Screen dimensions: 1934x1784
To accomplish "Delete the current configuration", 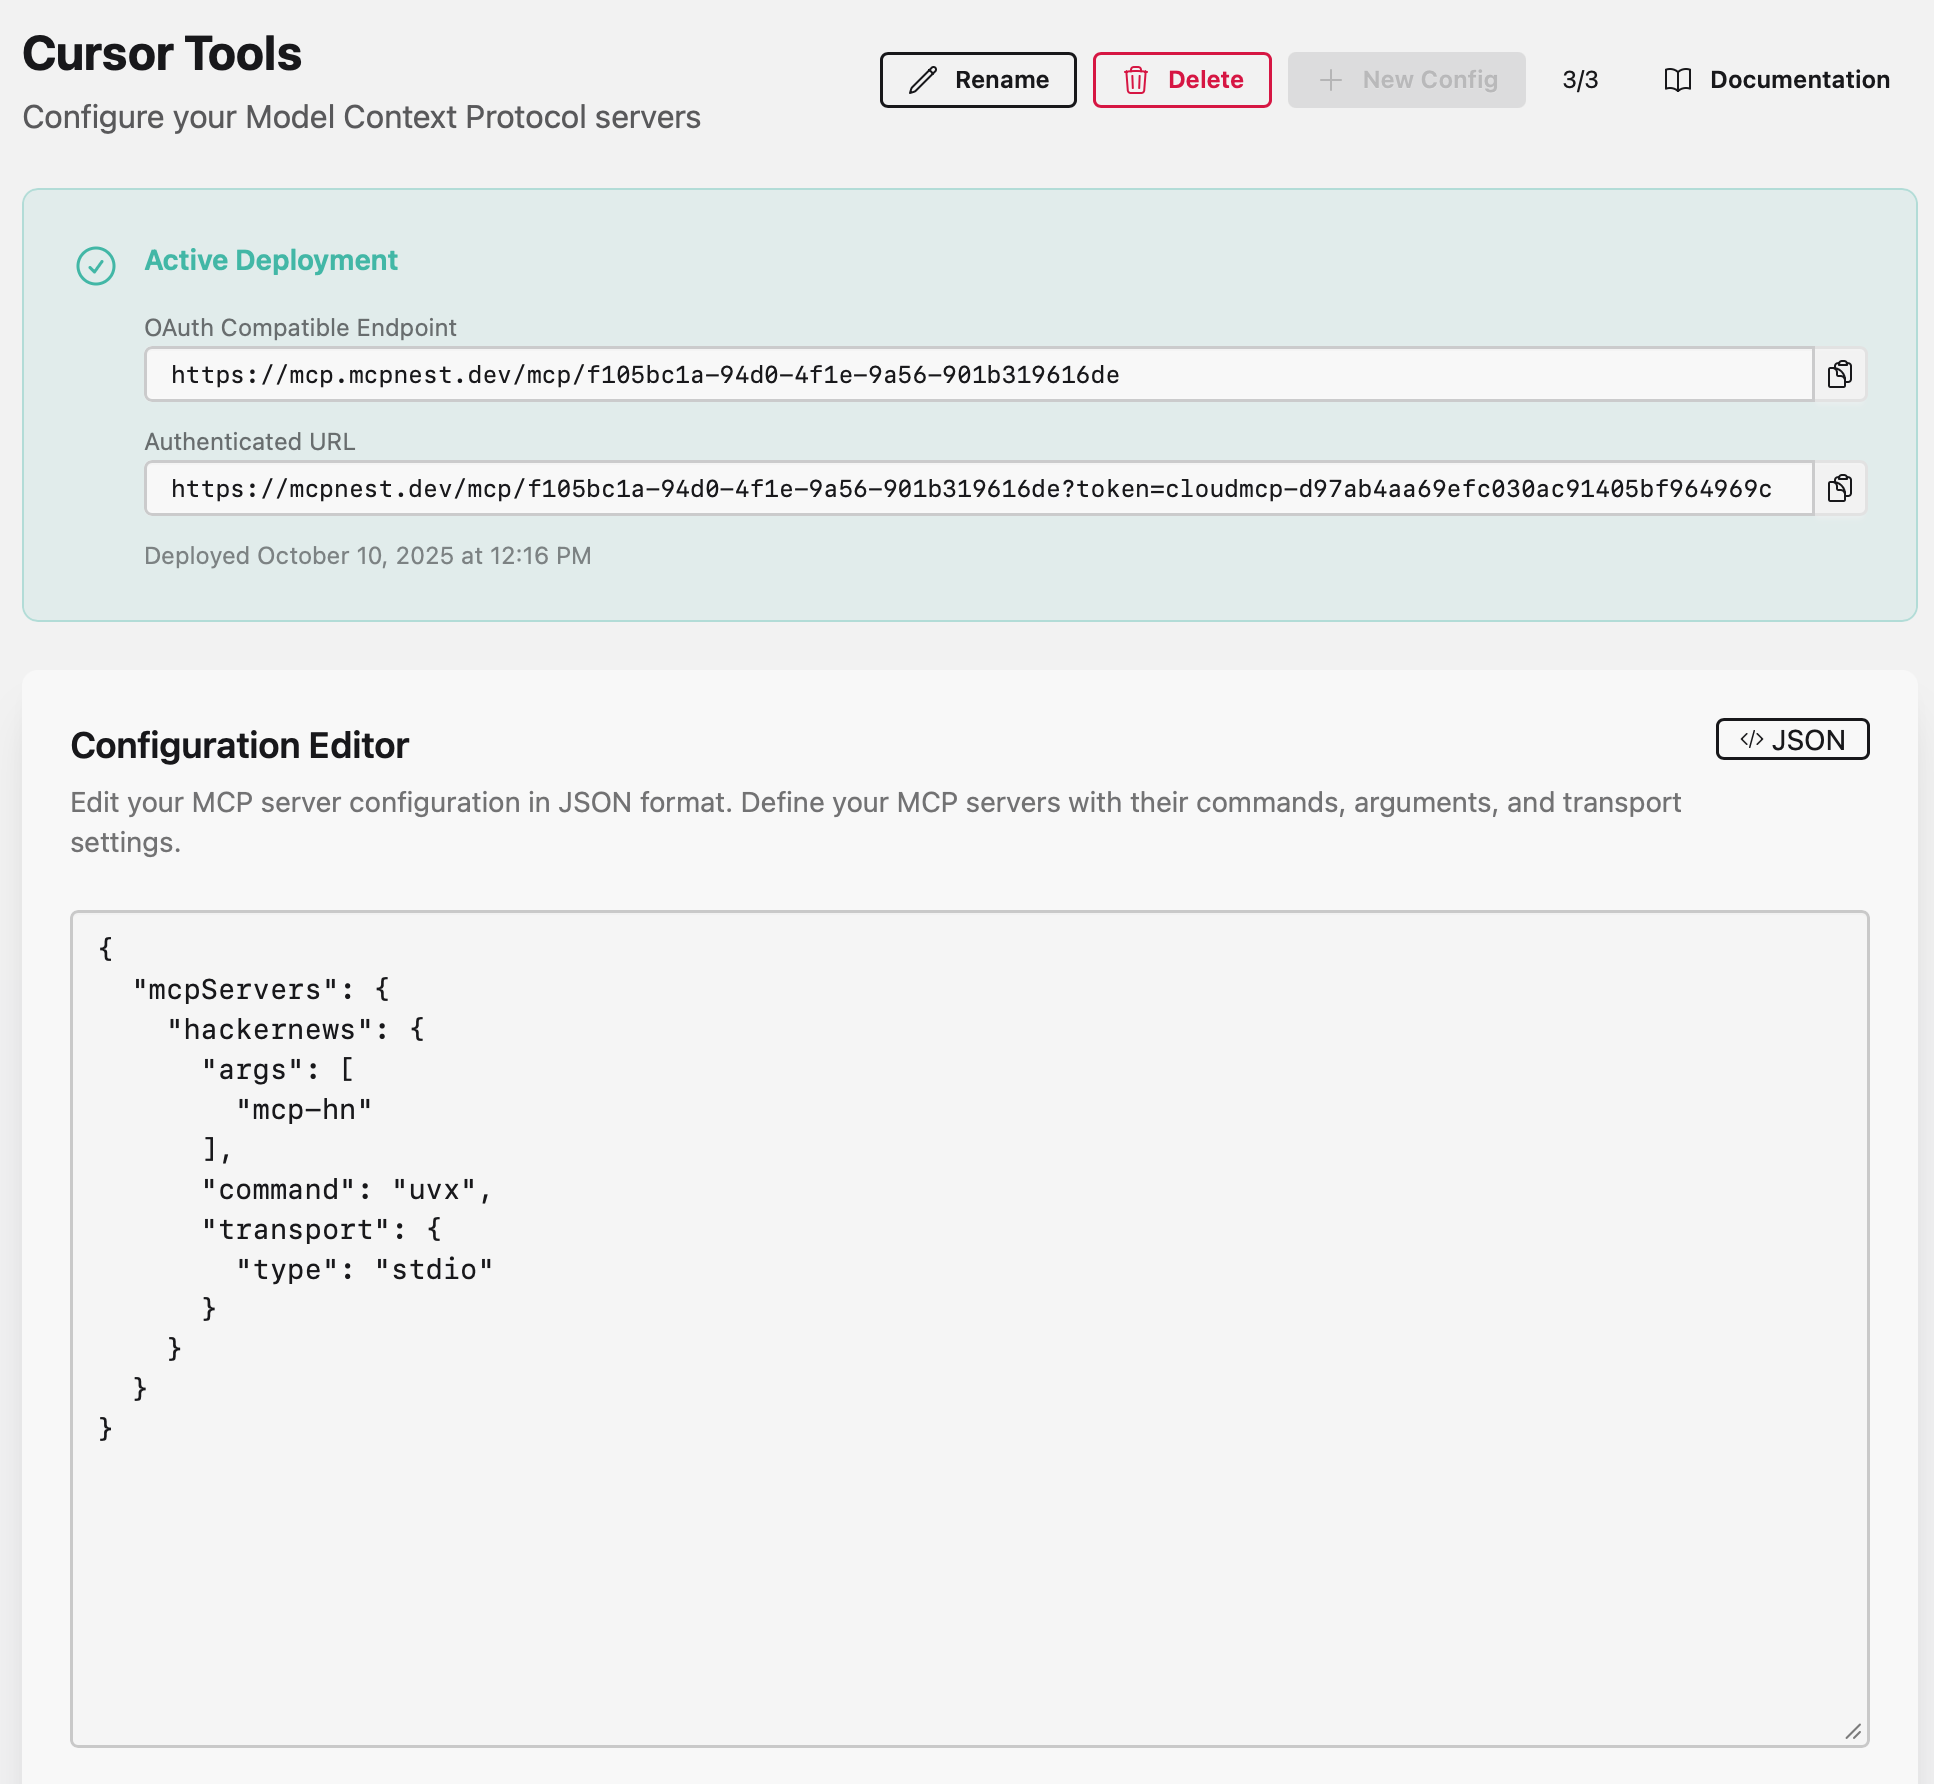I will (1182, 79).
